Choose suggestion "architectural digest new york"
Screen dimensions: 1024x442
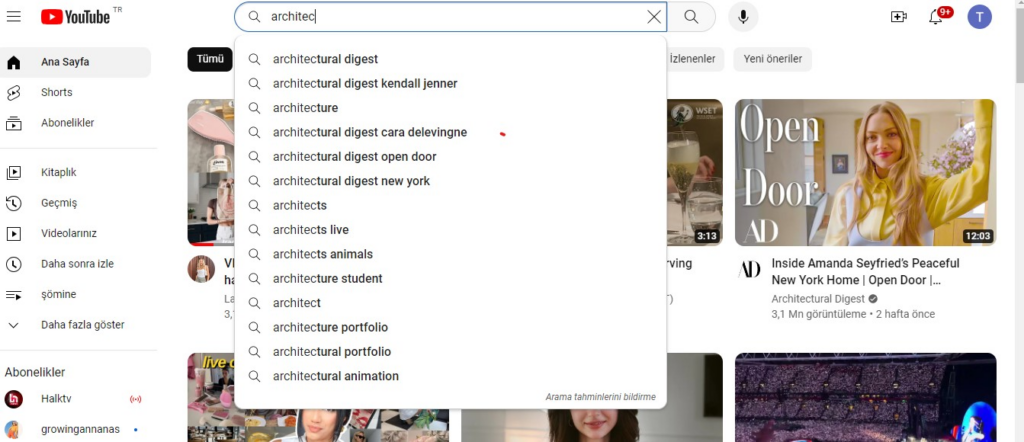coord(451,181)
